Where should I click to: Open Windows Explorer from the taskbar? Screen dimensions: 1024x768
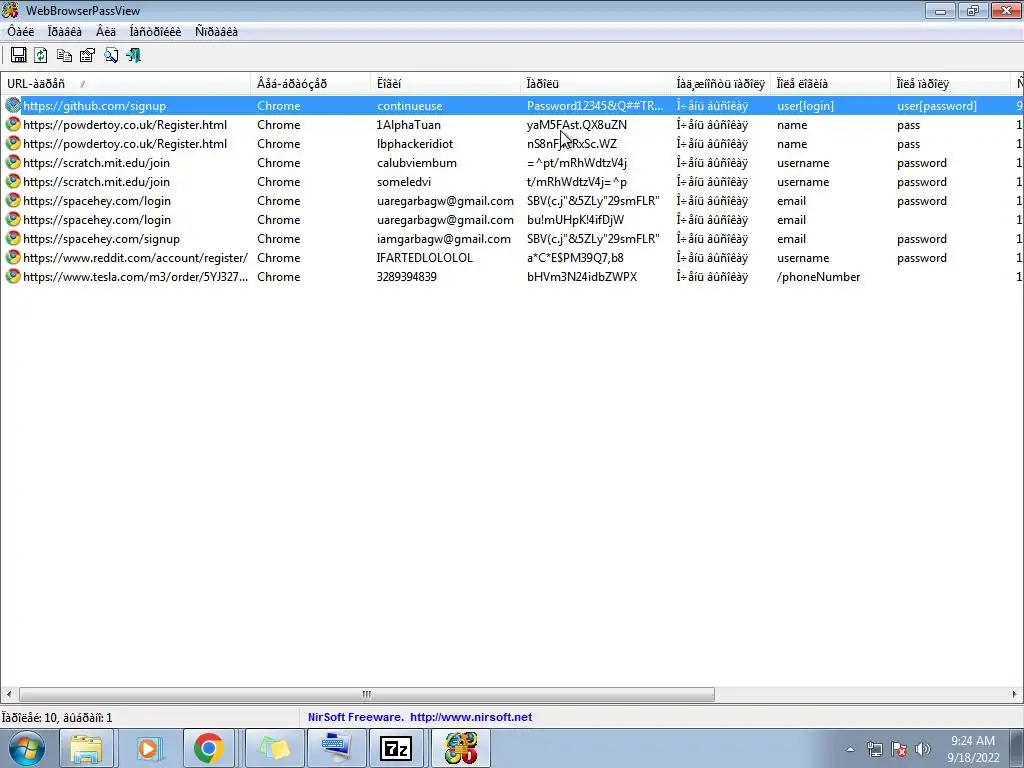coord(86,748)
